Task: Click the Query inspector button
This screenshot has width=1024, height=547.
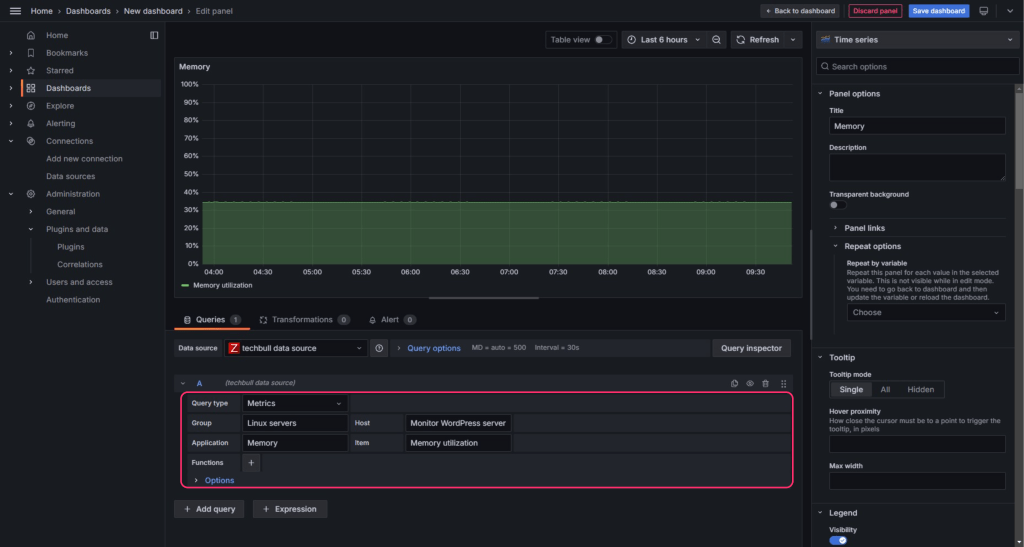Action: point(752,348)
